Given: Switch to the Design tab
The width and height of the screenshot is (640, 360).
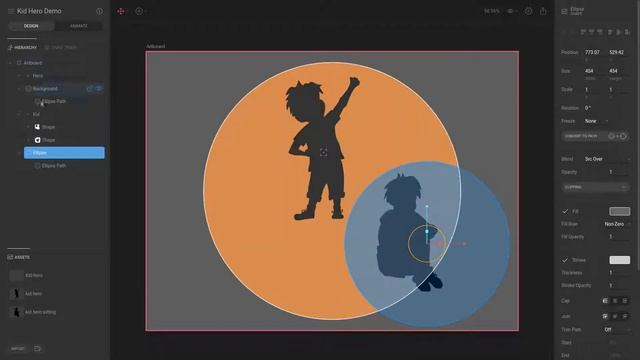Looking at the screenshot, I should coord(31,26).
